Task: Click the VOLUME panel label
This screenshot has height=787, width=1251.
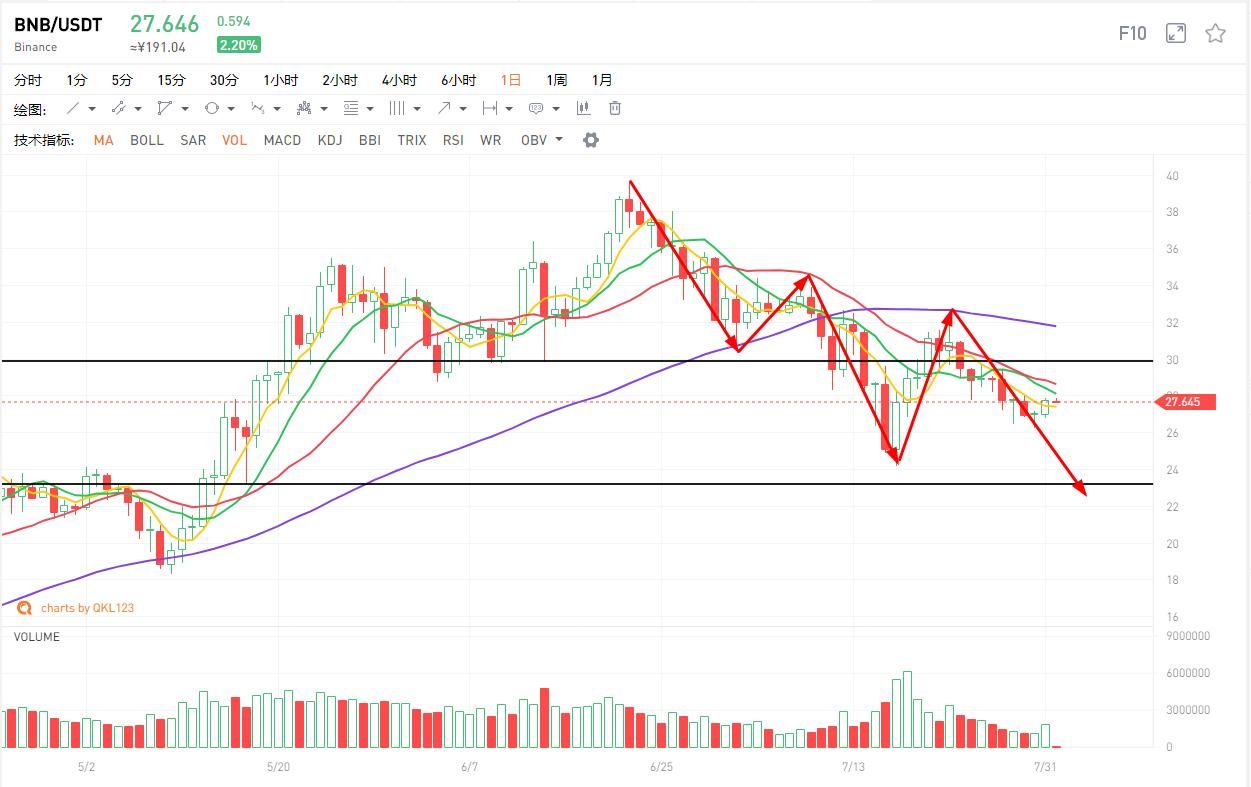Action: point(36,637)
